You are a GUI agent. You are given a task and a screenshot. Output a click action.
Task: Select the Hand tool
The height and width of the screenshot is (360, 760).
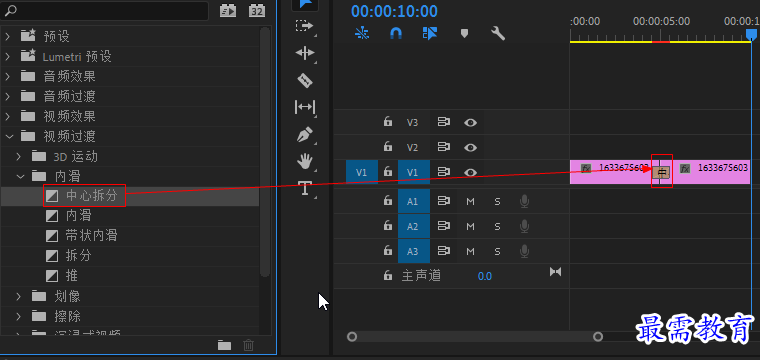[305, 161]
